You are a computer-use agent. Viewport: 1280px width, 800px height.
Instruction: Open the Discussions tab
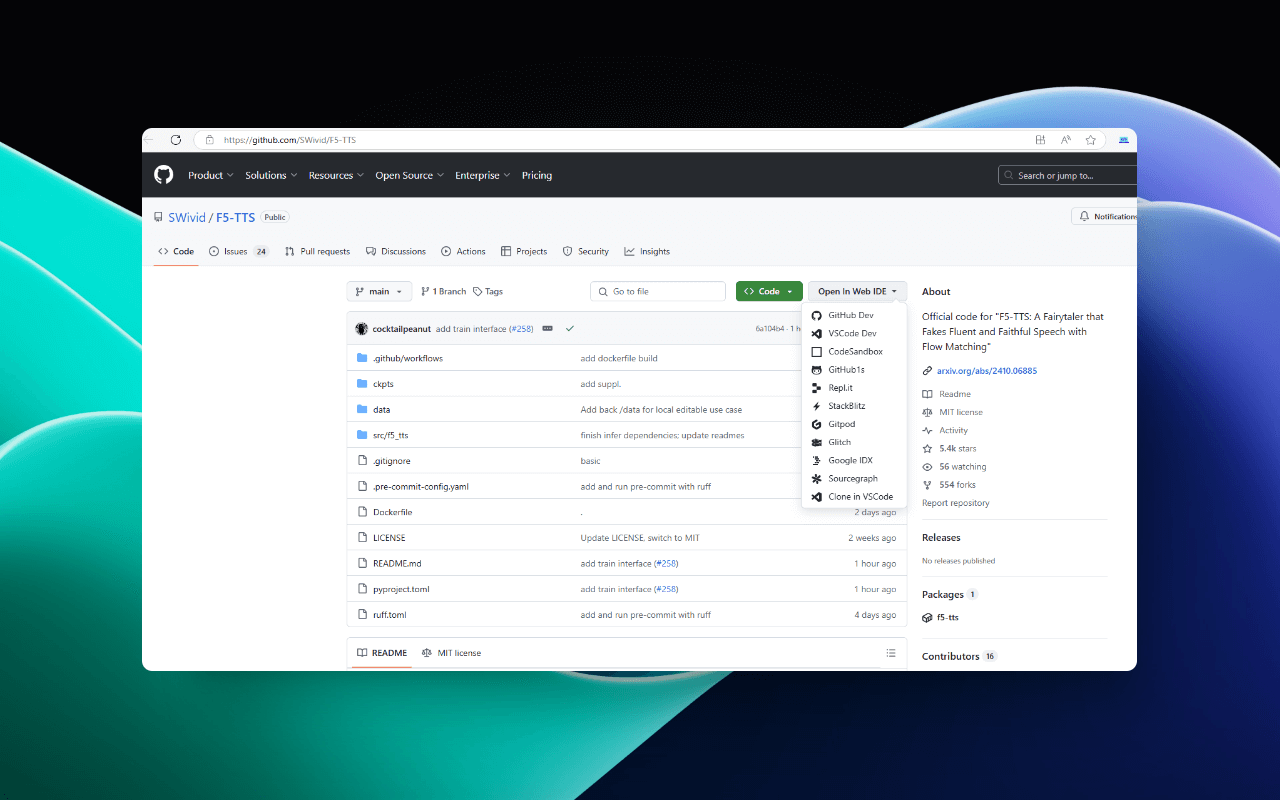[395, 251]
